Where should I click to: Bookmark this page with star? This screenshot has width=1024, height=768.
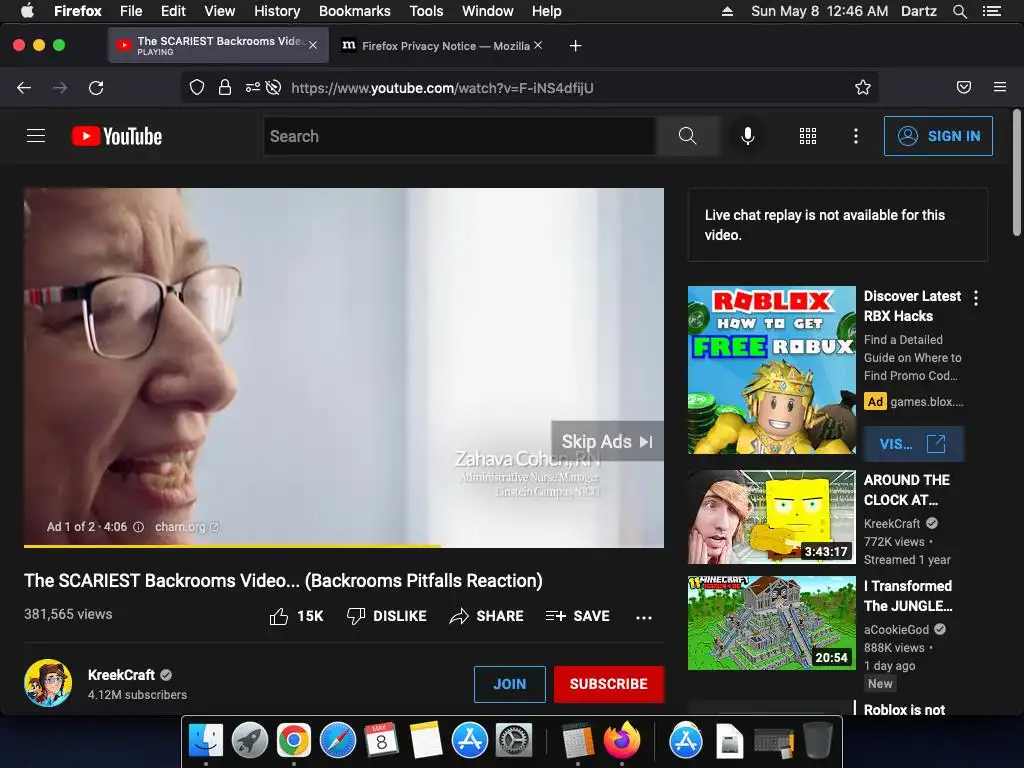(x=863, y=88)
